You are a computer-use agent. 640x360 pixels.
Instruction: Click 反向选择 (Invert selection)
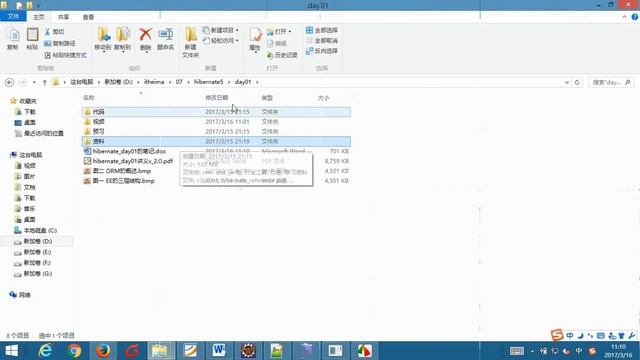tap(322, 51)
